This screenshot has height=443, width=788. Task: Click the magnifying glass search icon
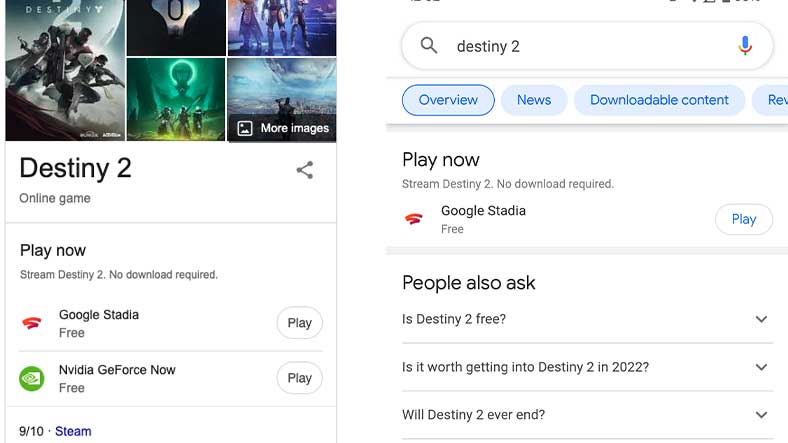(x=429, y=46)
